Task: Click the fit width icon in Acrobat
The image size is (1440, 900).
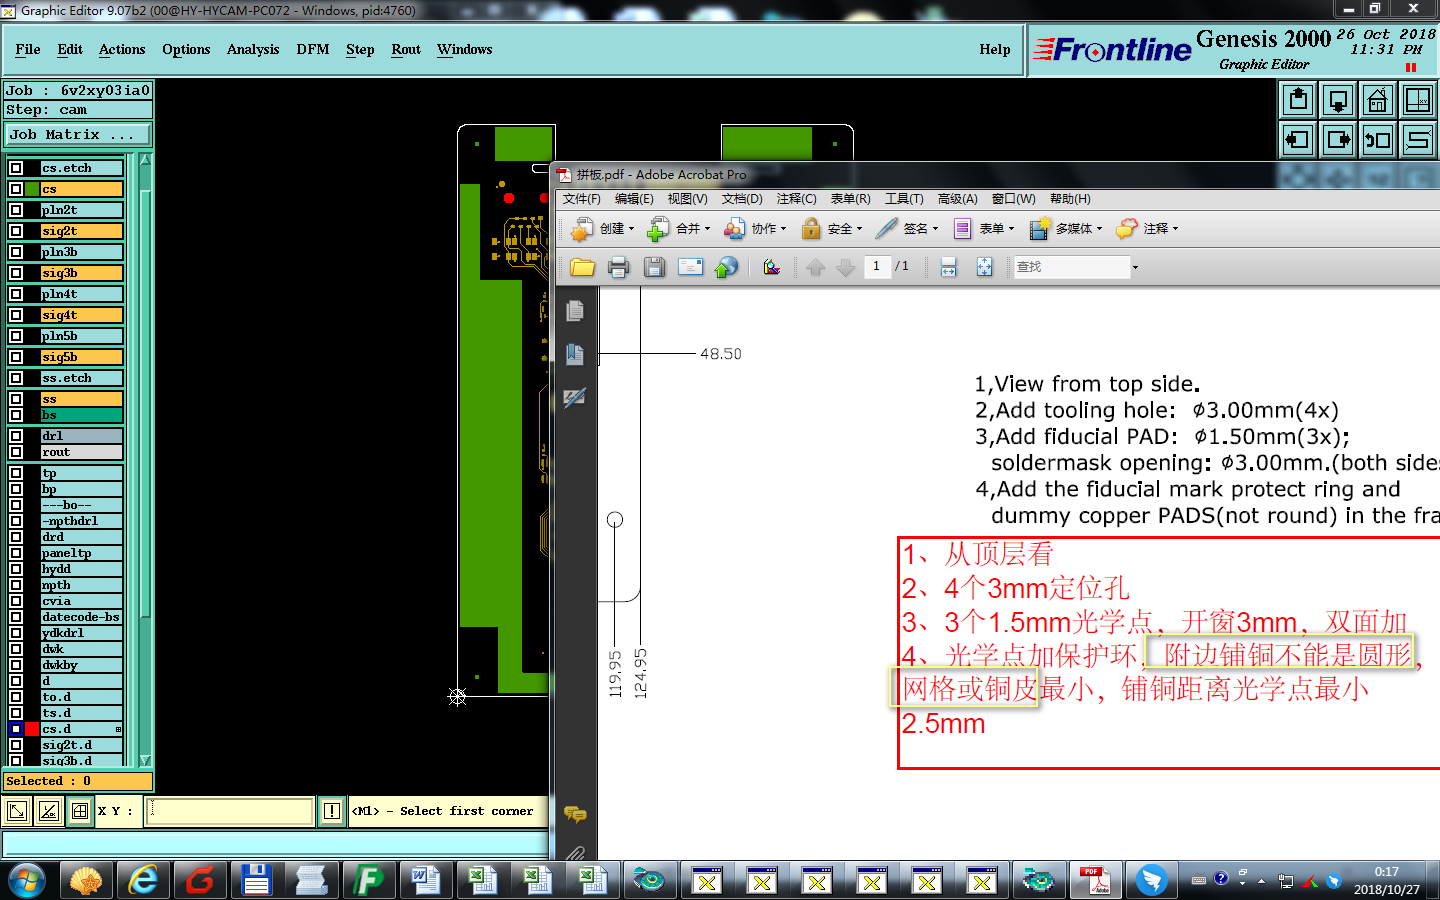Action: point(949,267)
